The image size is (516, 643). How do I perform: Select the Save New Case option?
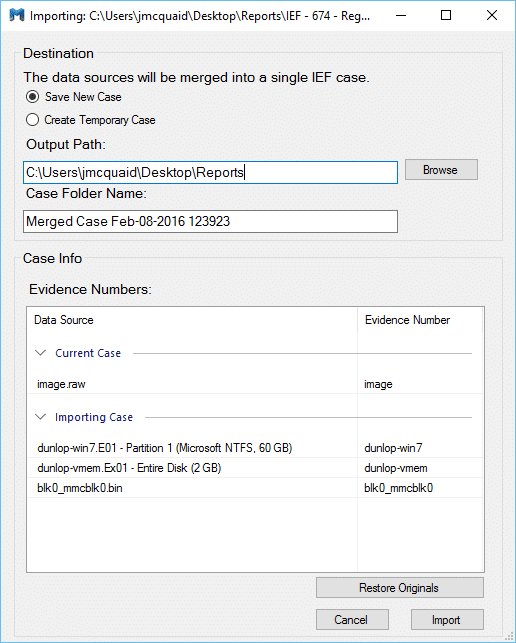[x=32, y=97]
